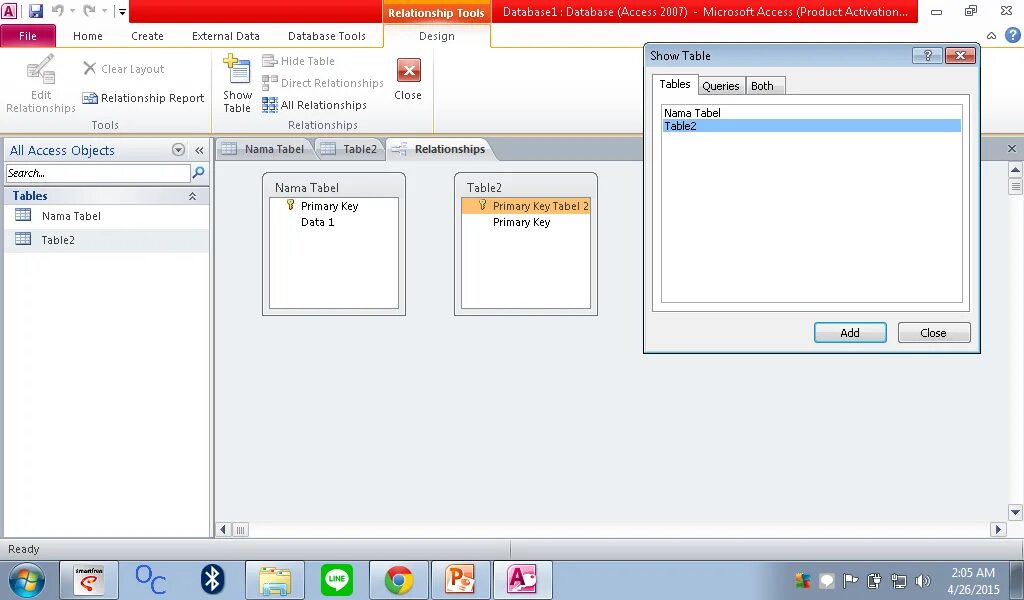Select Table2 in the Show Table list

[812, 126]
